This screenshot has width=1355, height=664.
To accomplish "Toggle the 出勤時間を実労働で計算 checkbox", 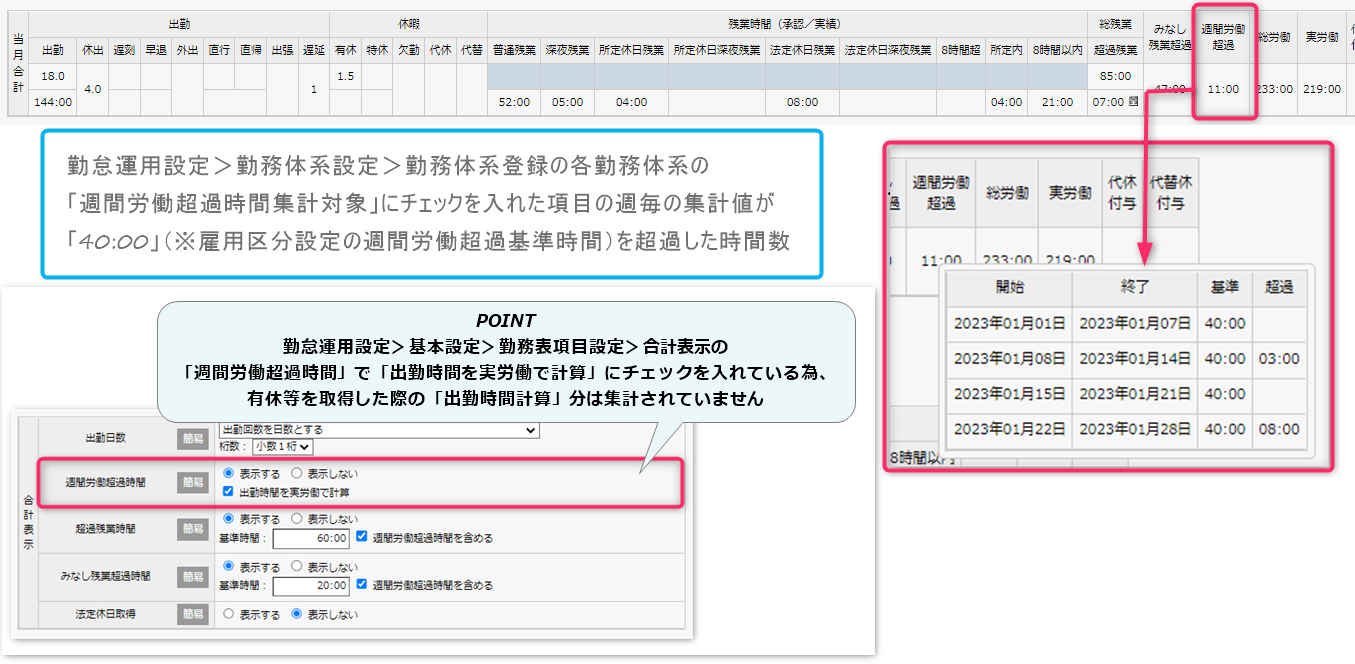I will point(229,492).
